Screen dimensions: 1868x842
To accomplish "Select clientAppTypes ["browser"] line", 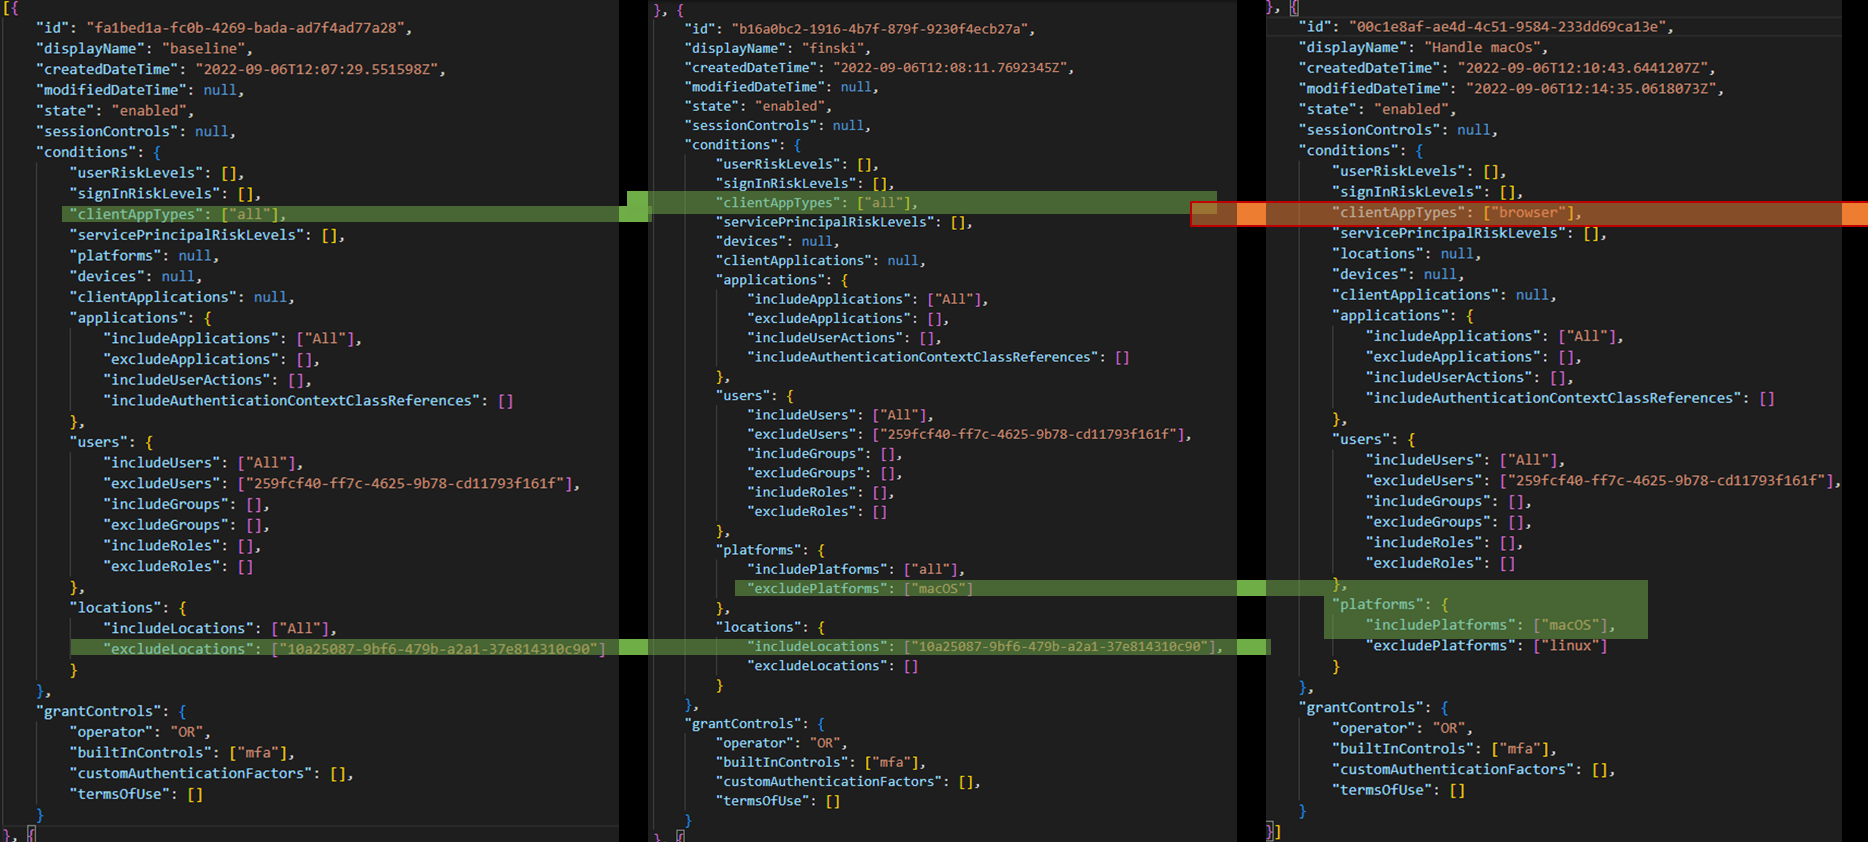I will click(x=1457, y=212).
